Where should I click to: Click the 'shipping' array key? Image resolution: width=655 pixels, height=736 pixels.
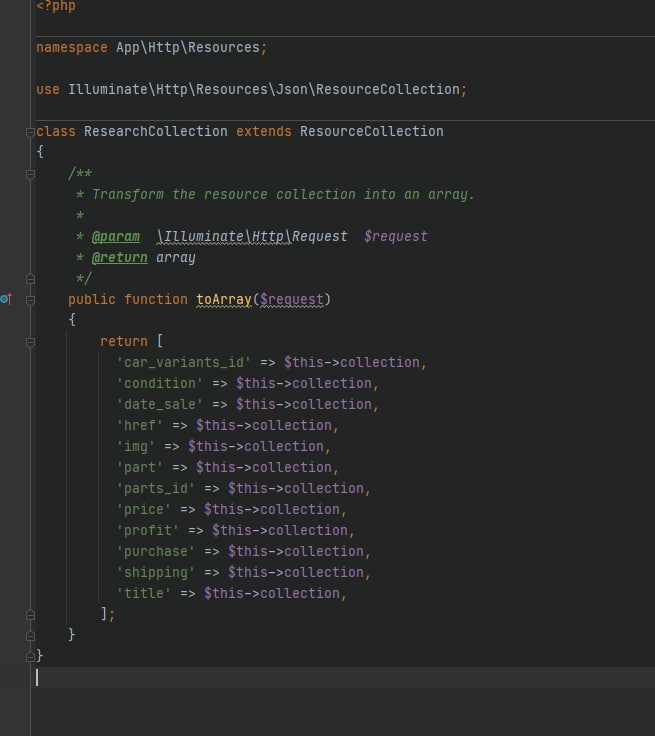[155, 573]
